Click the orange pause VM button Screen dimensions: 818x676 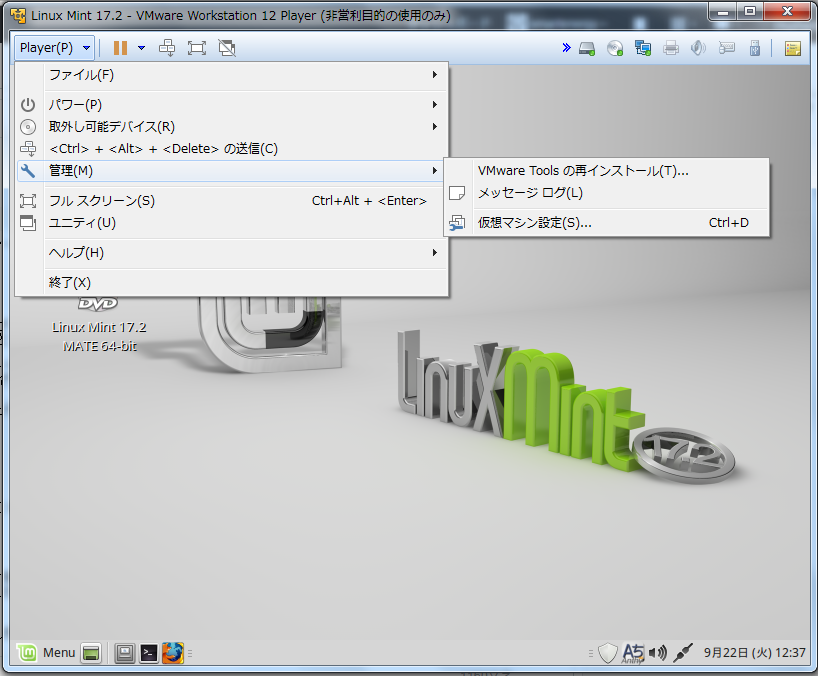[x=121, y=48]
